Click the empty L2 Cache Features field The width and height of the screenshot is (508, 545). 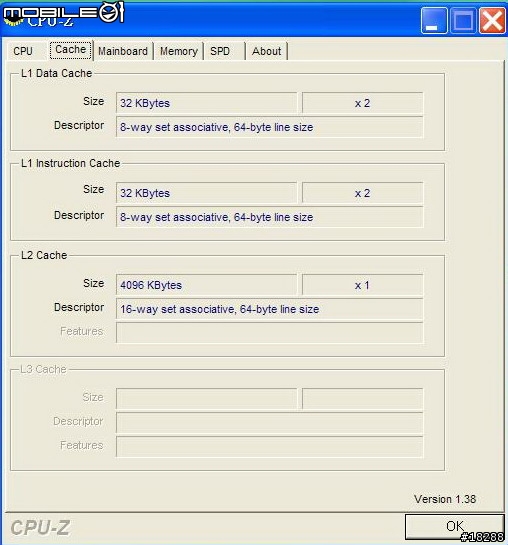[x=270, y=333]
